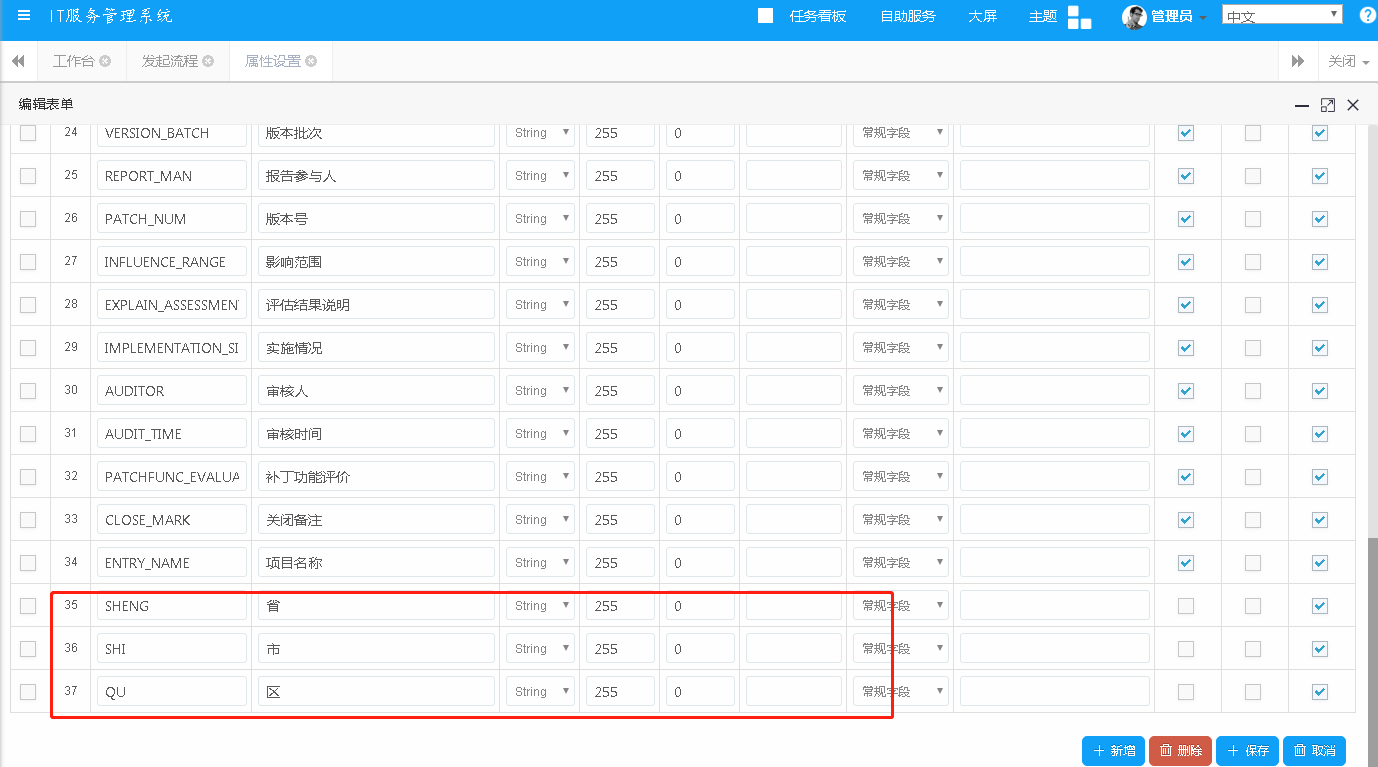The image size is (1378, 767).
Task: Click the red 删除 button
Action: click(x=1180, y=750)
